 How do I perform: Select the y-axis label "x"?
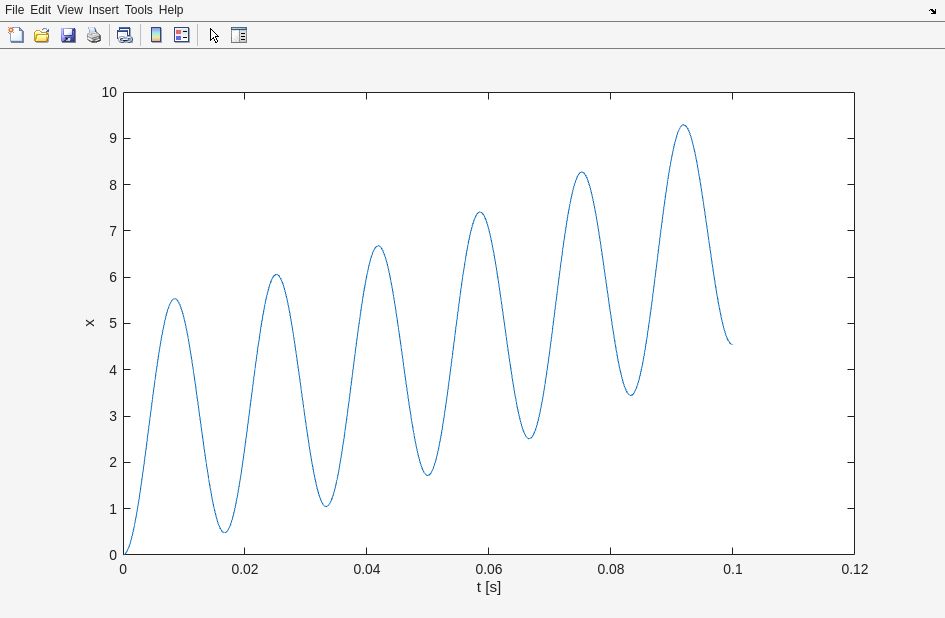89,323
